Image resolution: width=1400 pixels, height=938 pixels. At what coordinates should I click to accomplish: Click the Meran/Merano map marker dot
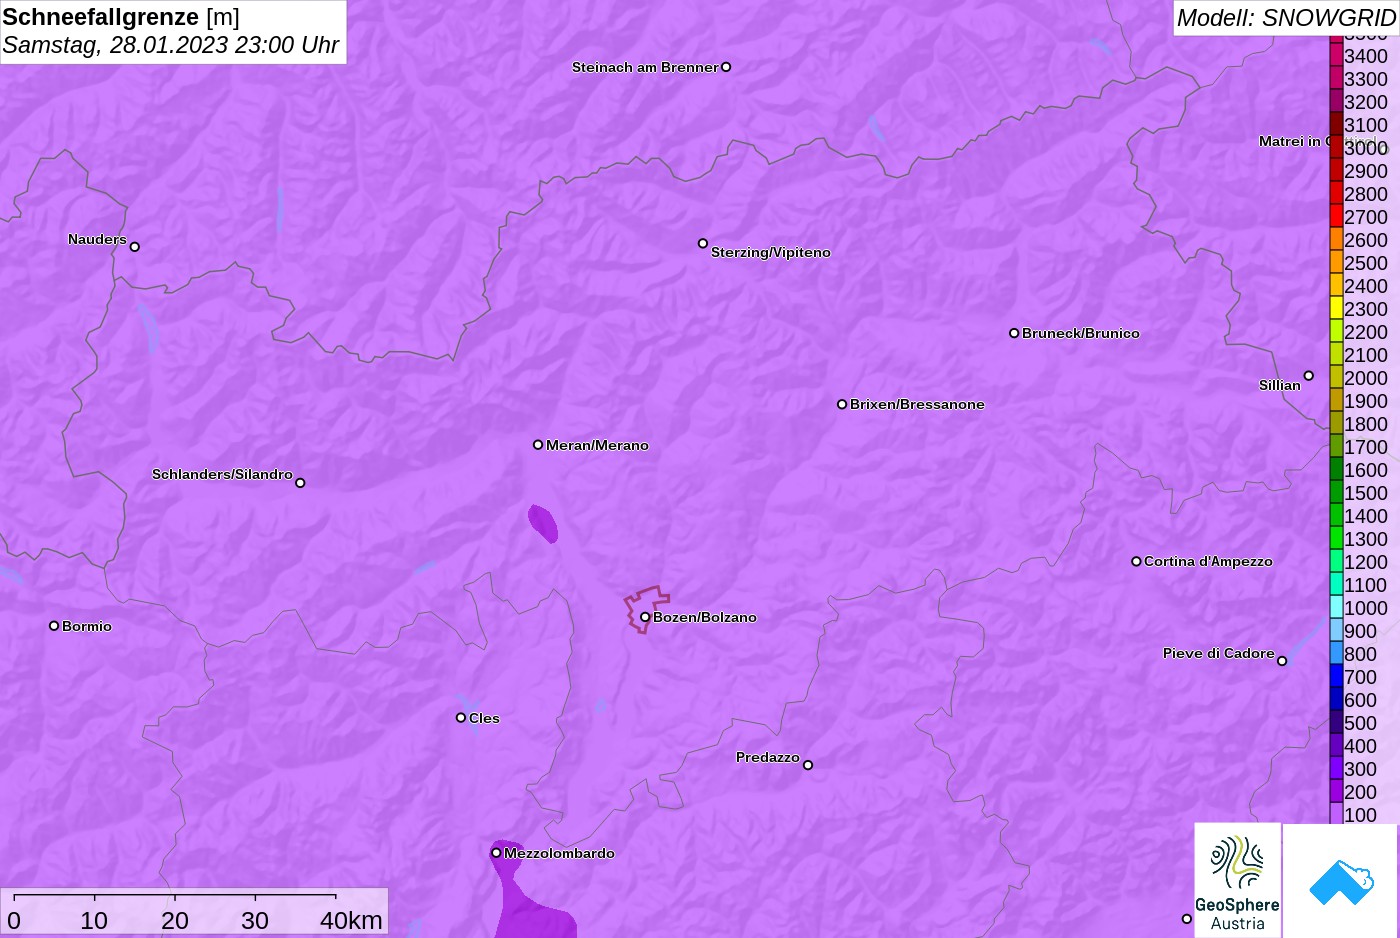538,445
